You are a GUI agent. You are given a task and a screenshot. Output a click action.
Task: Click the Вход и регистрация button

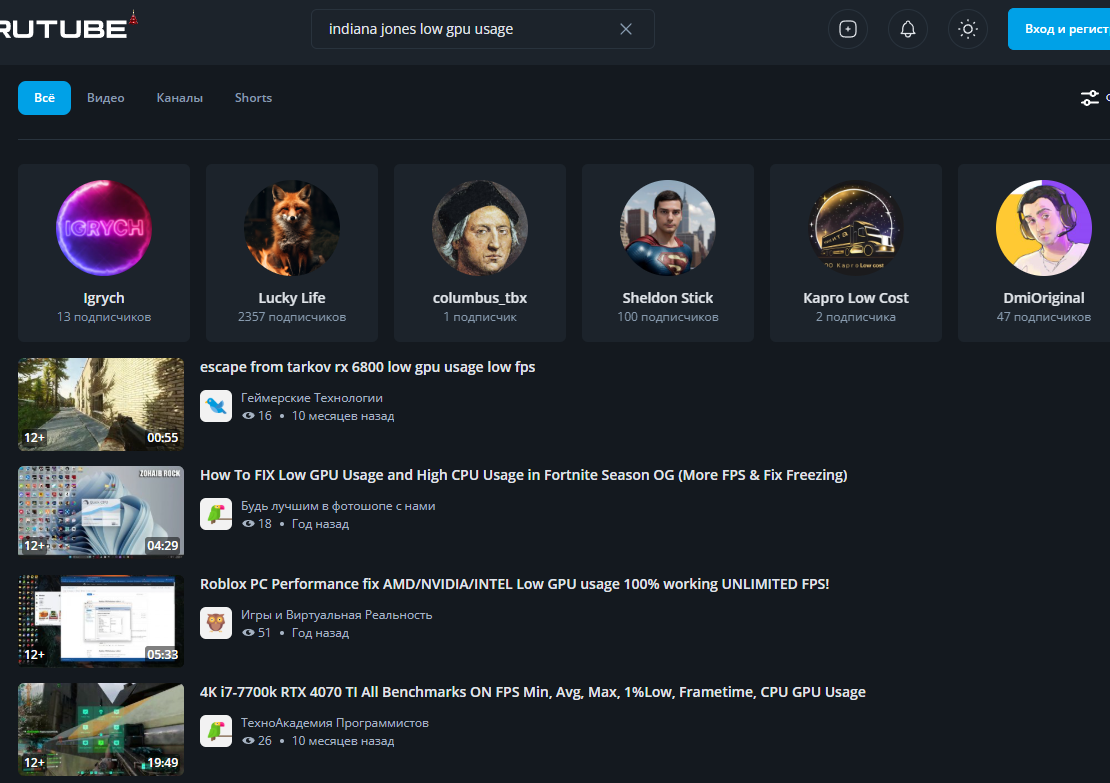click(1059, 29)
